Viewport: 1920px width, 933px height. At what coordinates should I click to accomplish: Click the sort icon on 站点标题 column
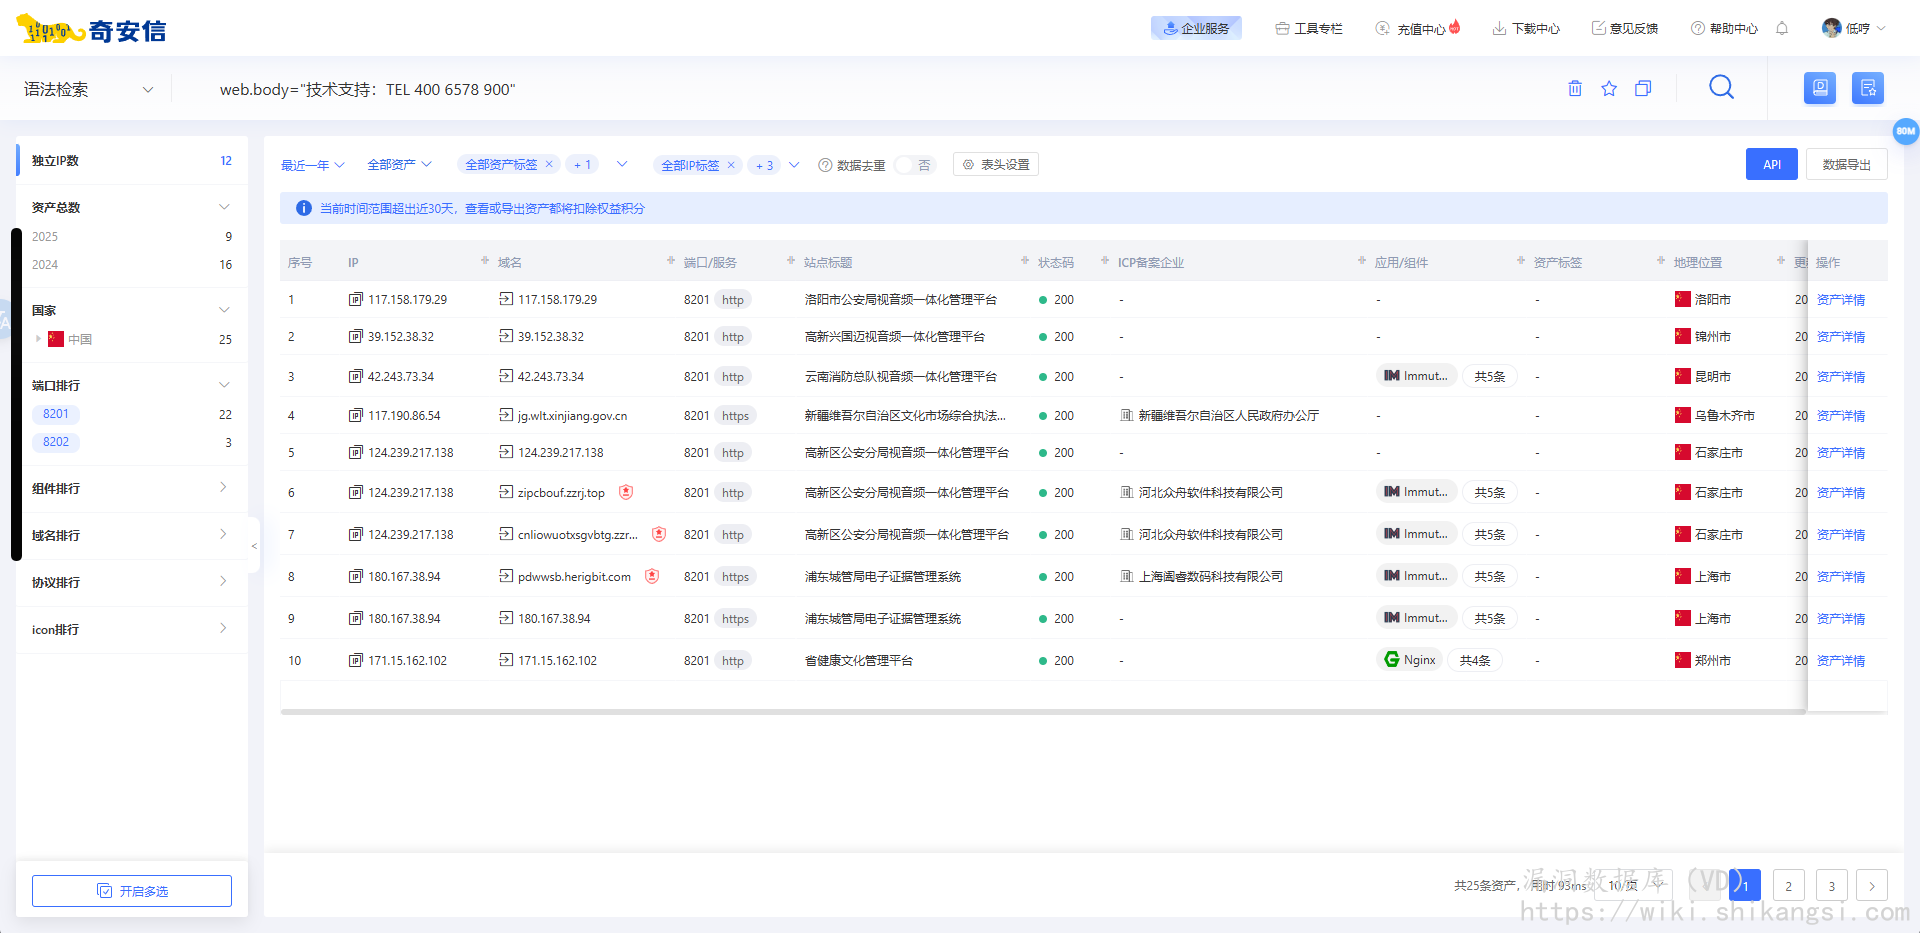click(1025, 261)
